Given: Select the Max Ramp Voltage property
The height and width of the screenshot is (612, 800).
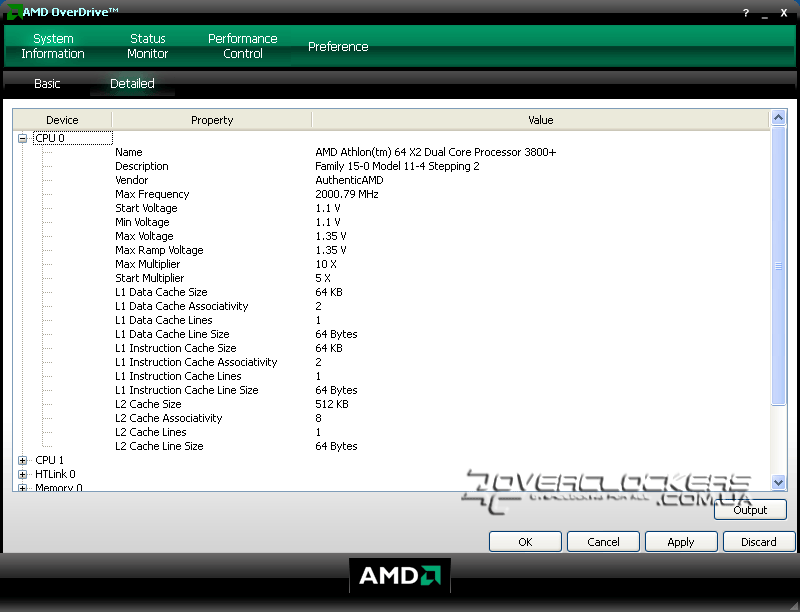Looking at the screenshot, I should point(159,250).
